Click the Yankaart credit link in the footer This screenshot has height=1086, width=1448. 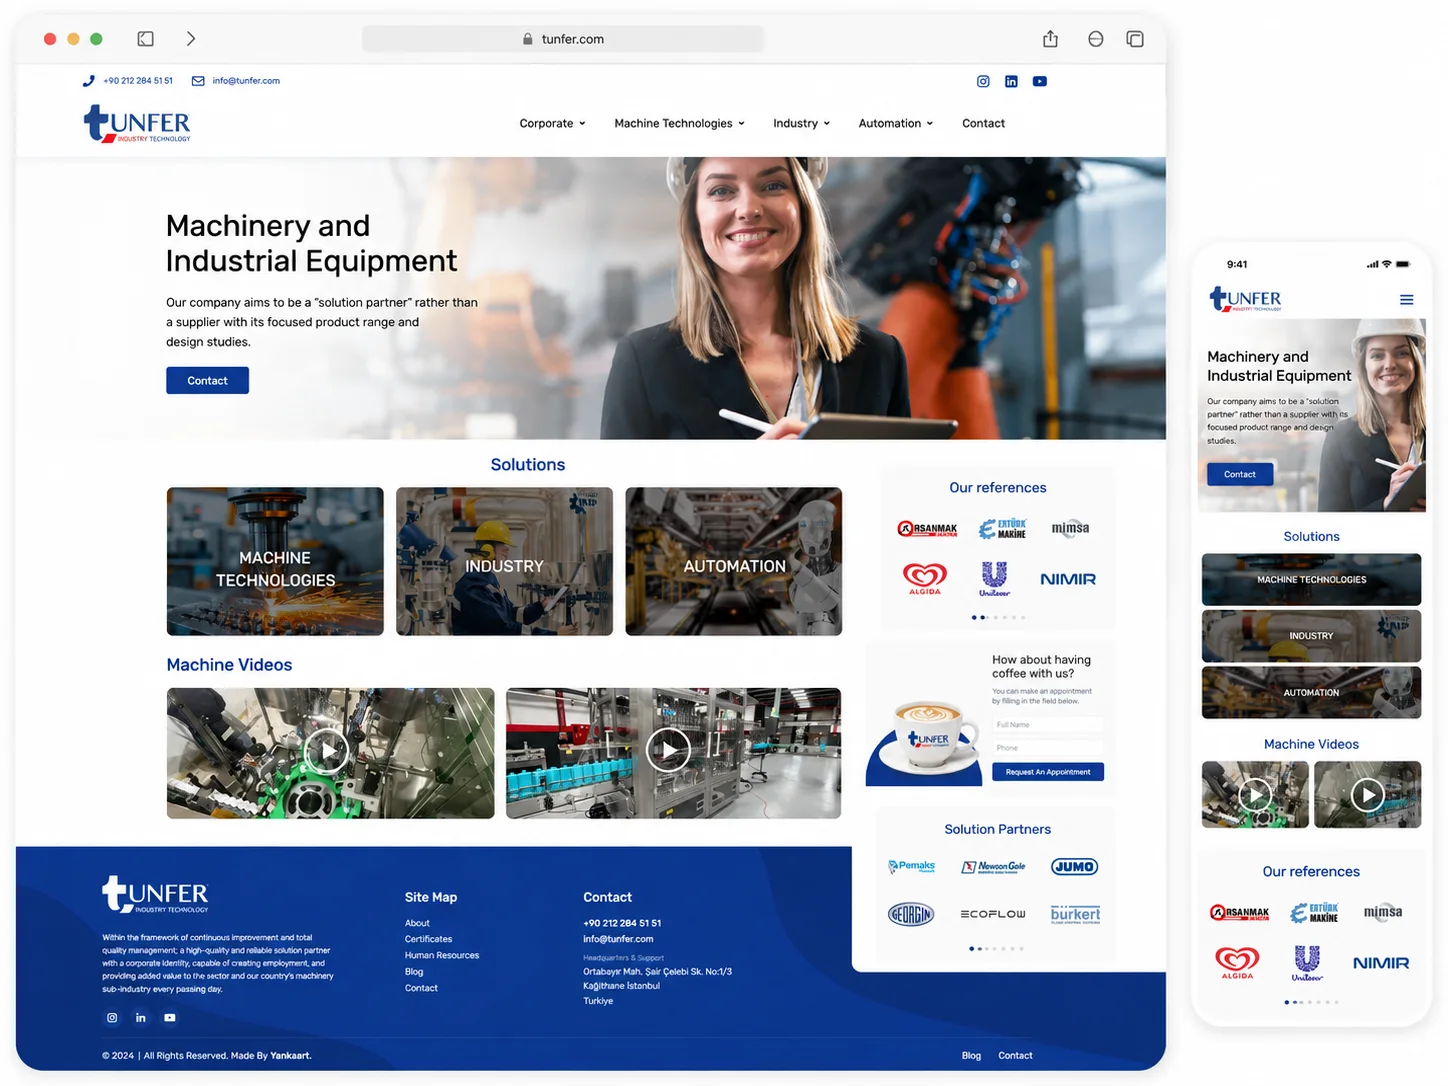(290, 1056)
